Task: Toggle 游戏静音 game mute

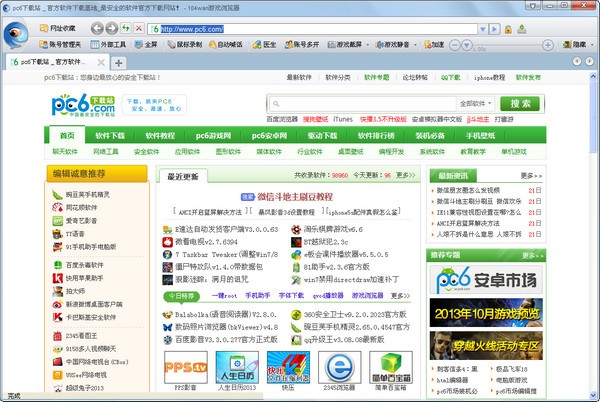Action: (392, 45)
